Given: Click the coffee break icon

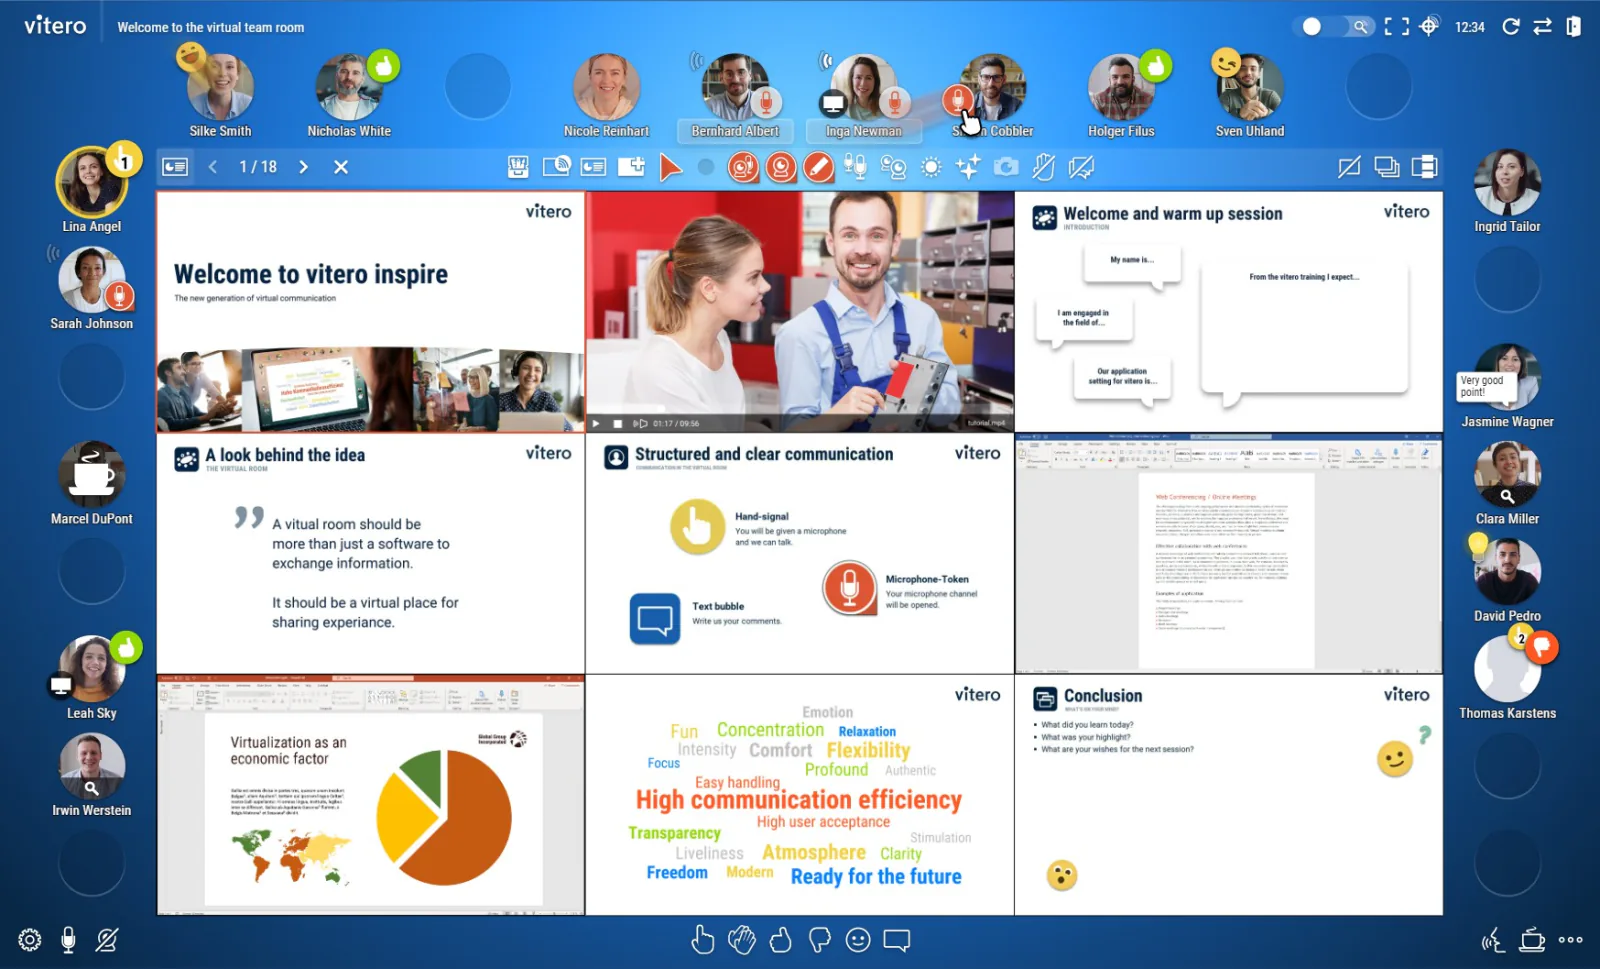Looking at the screenshot, I should (1532, 940).
